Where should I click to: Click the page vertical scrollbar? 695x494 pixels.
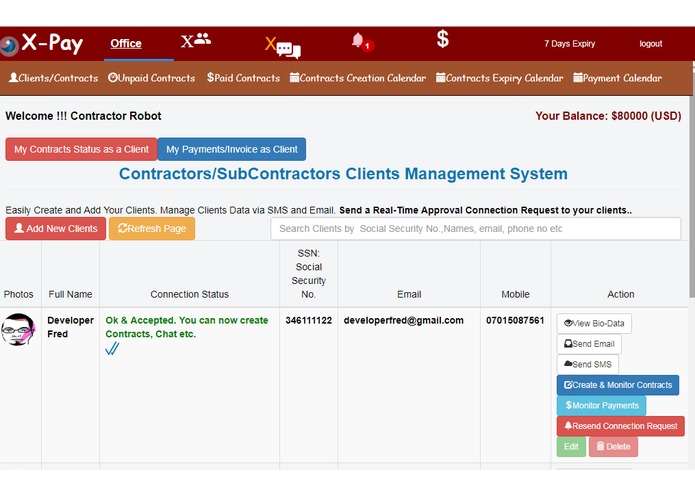click(x=692, y=195)
